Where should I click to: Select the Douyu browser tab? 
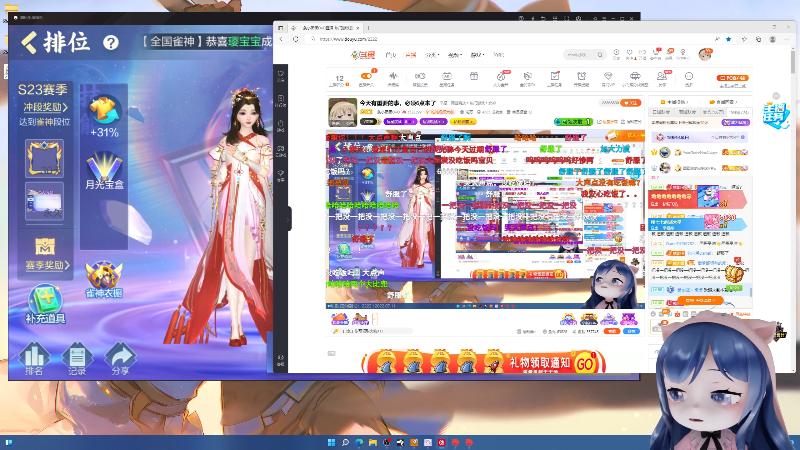point(325,28)
